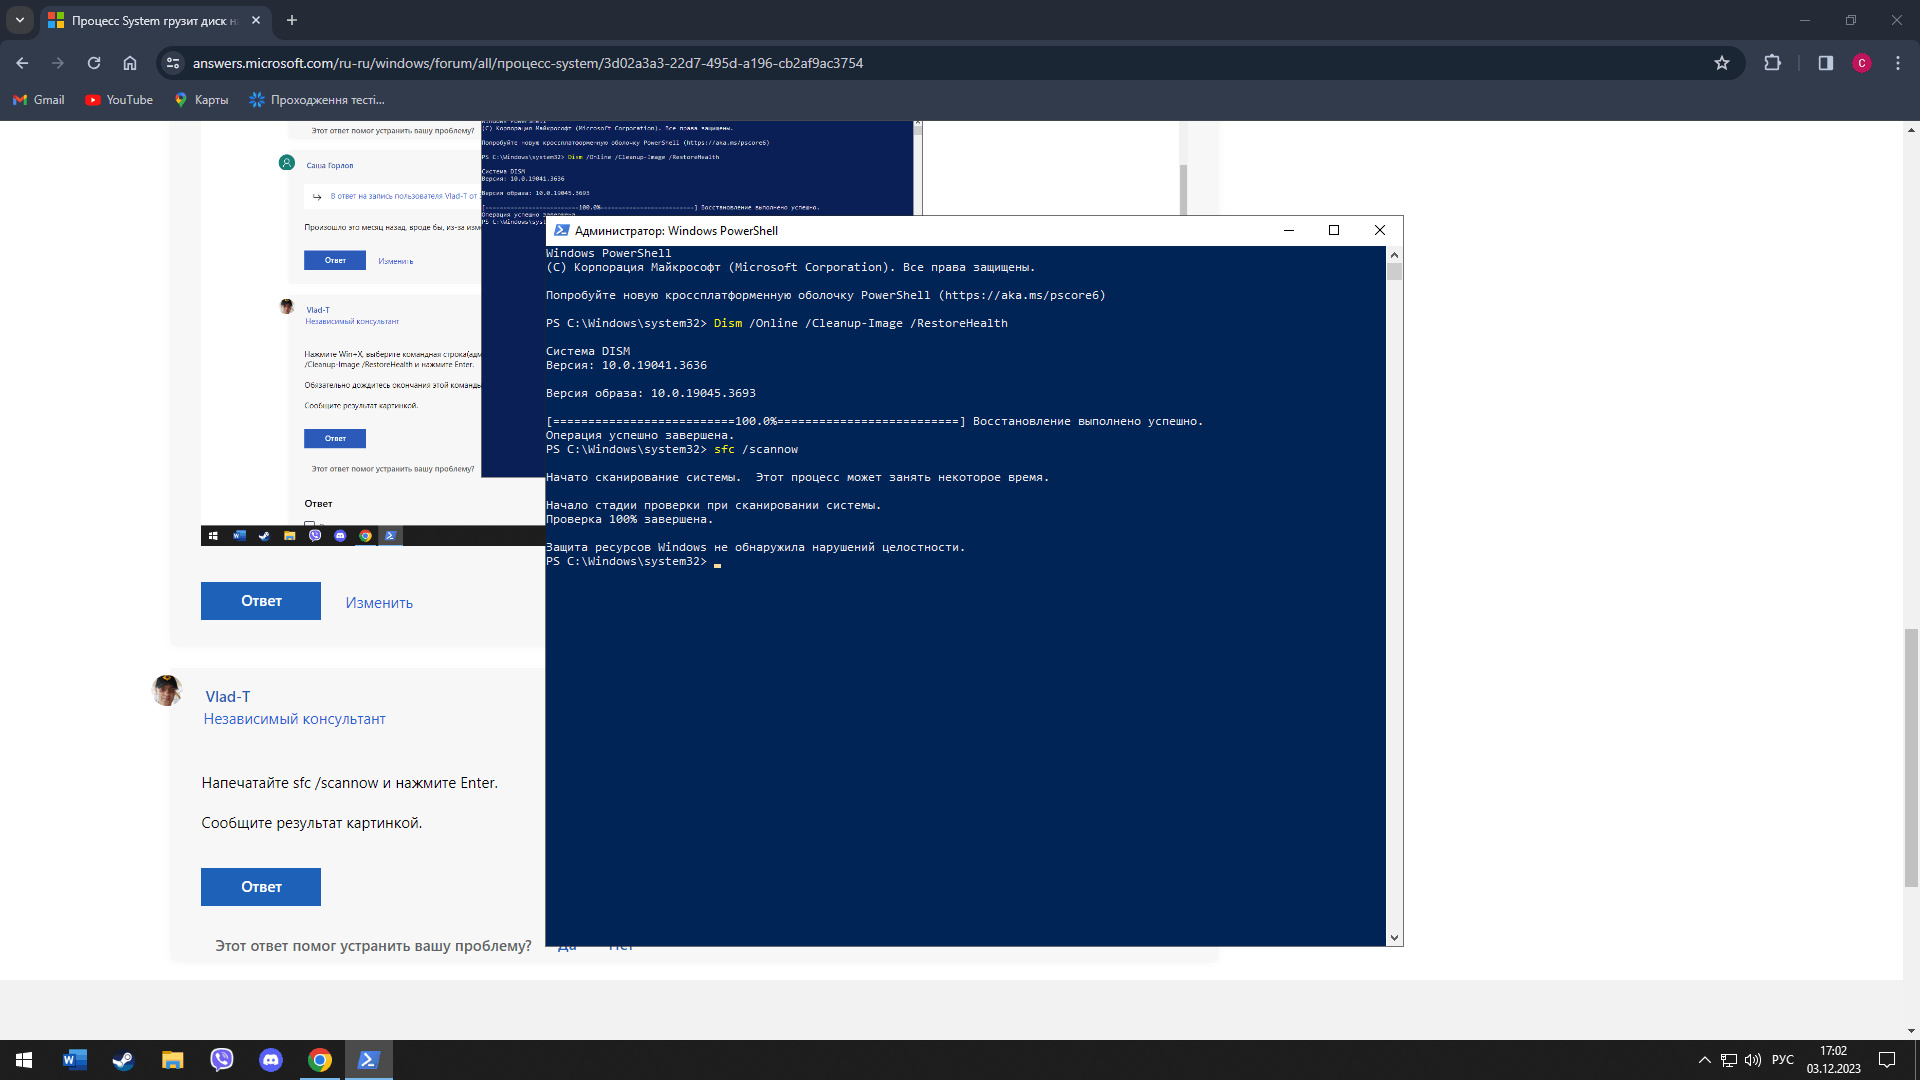The image size is (1920, 1080).
Task: Click the Chrome browser taskbar icon
Action: 319,1059
